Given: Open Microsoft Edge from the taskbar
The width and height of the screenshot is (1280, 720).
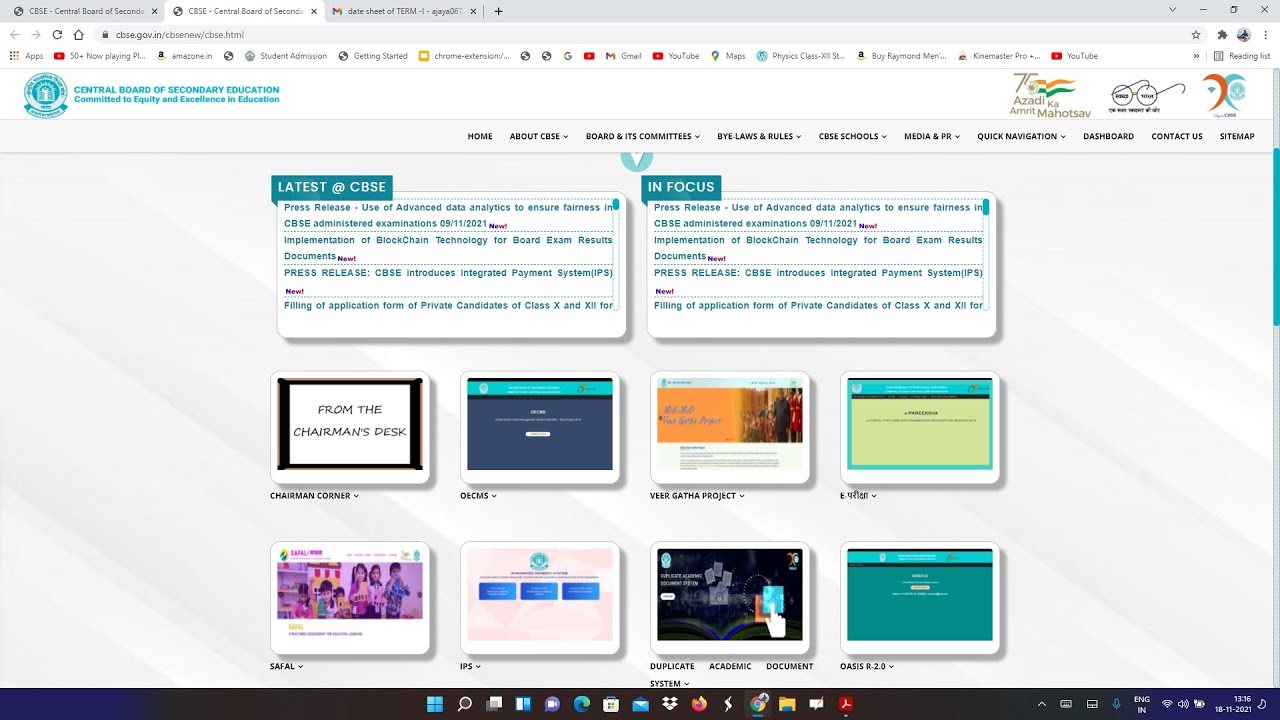Looking at the screenshot, I should click(582, 704).
